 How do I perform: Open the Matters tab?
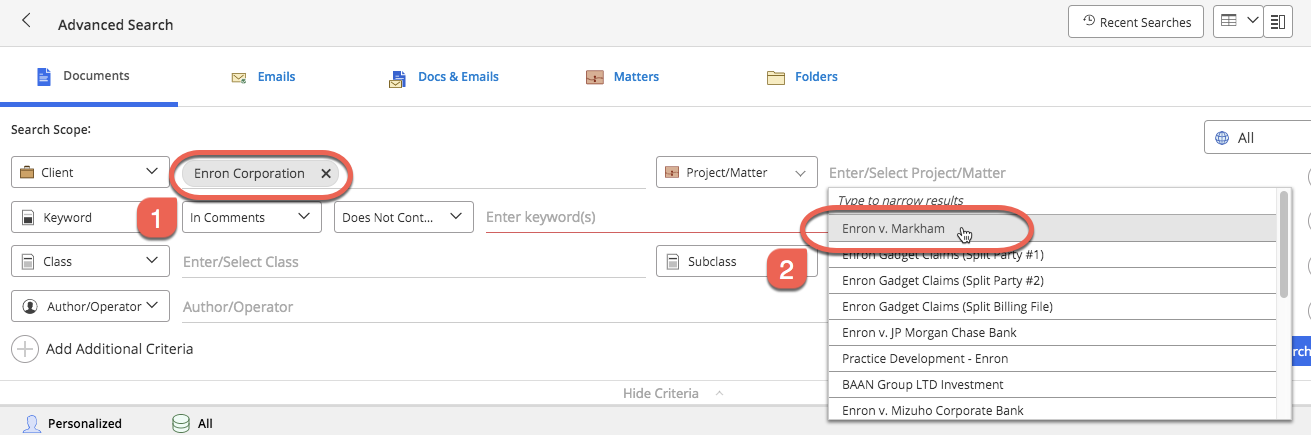click(x=623, y=77)
